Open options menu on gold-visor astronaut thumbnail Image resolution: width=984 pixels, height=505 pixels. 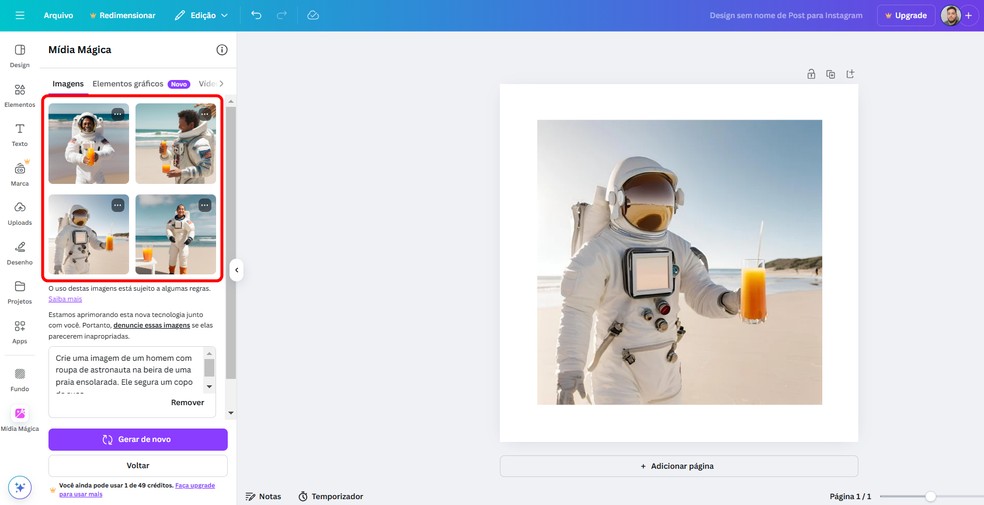117,205
